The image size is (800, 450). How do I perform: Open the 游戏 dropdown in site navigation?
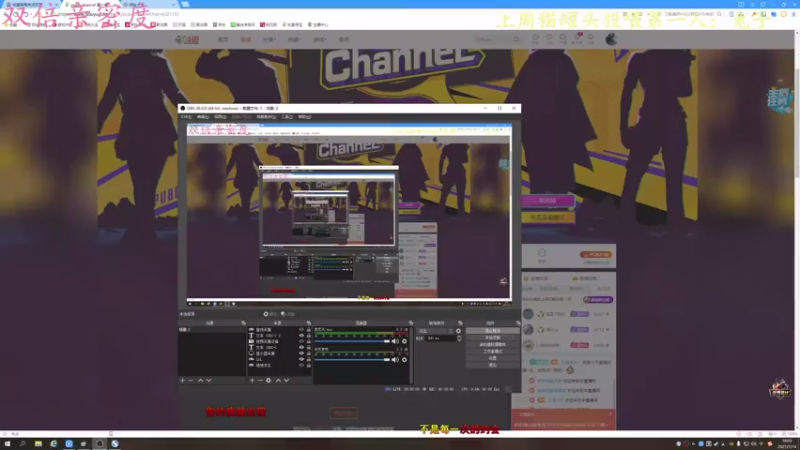pyautogui.click(x=319, y=39)
